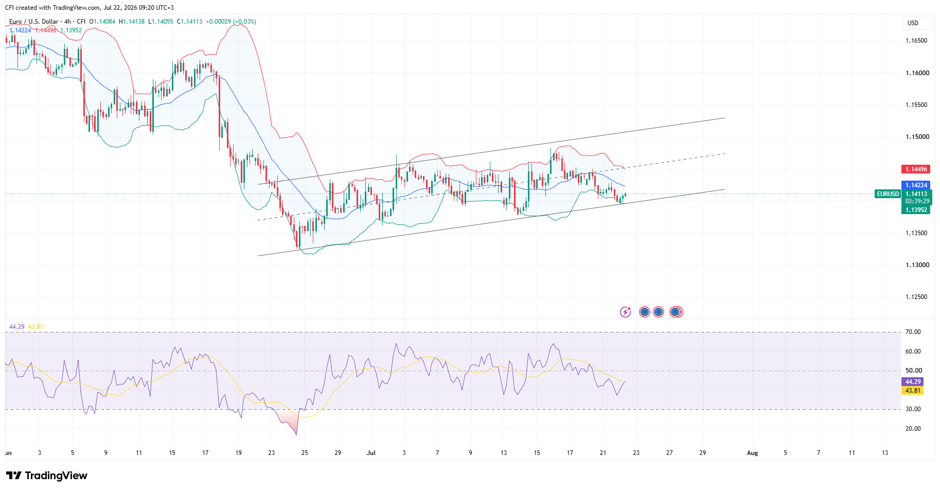Click the Bollinger legend value 1.13952
Viewport: 940px width, 491px height.
pyautogui.click(x=71, y=29)
